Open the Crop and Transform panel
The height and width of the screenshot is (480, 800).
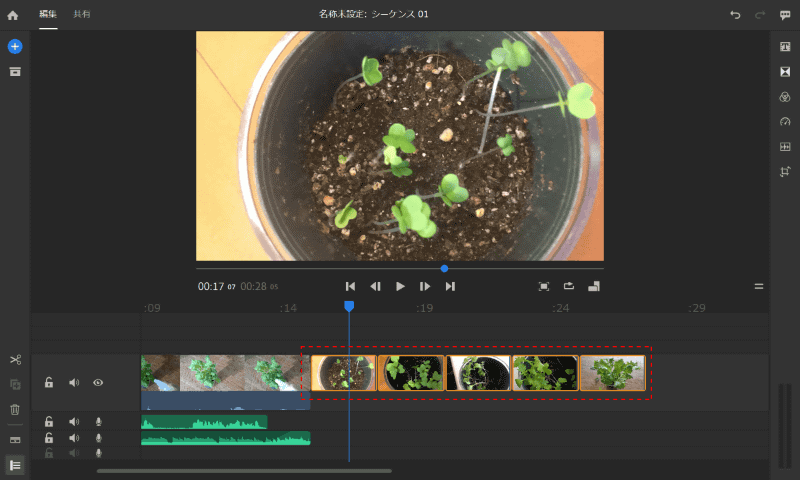click(785, 171)
